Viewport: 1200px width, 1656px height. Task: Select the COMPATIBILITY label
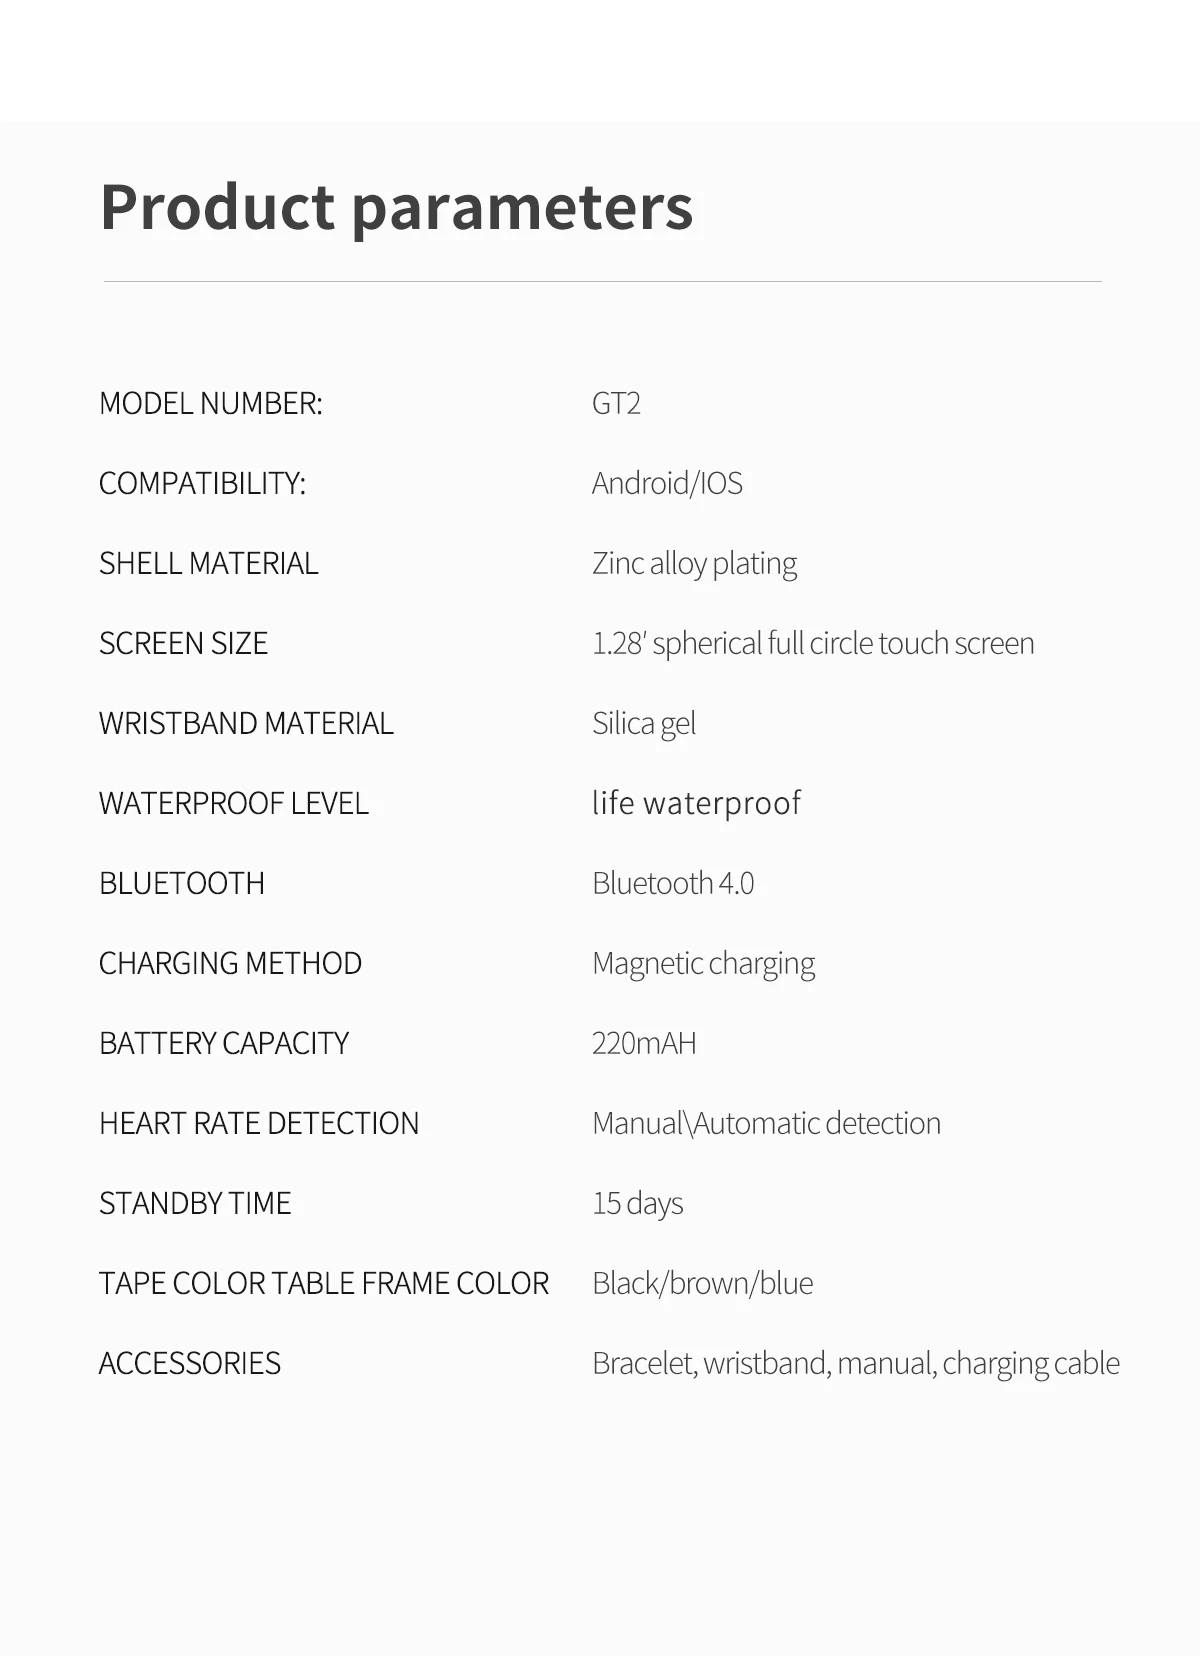(x=202, y=483)
